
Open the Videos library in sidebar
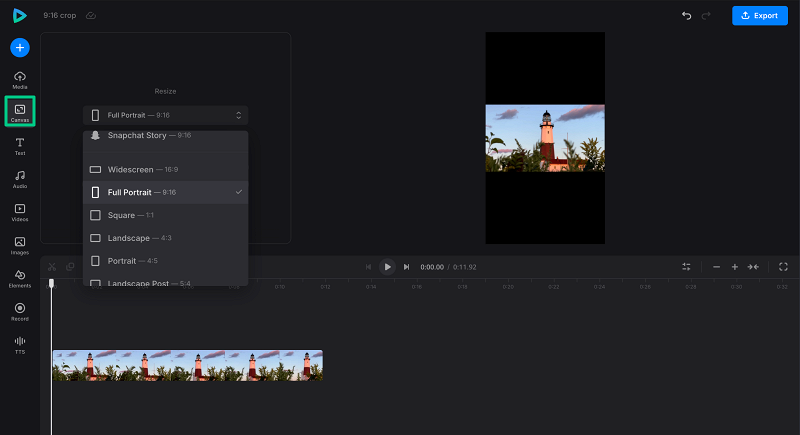[x=20, y=213]
